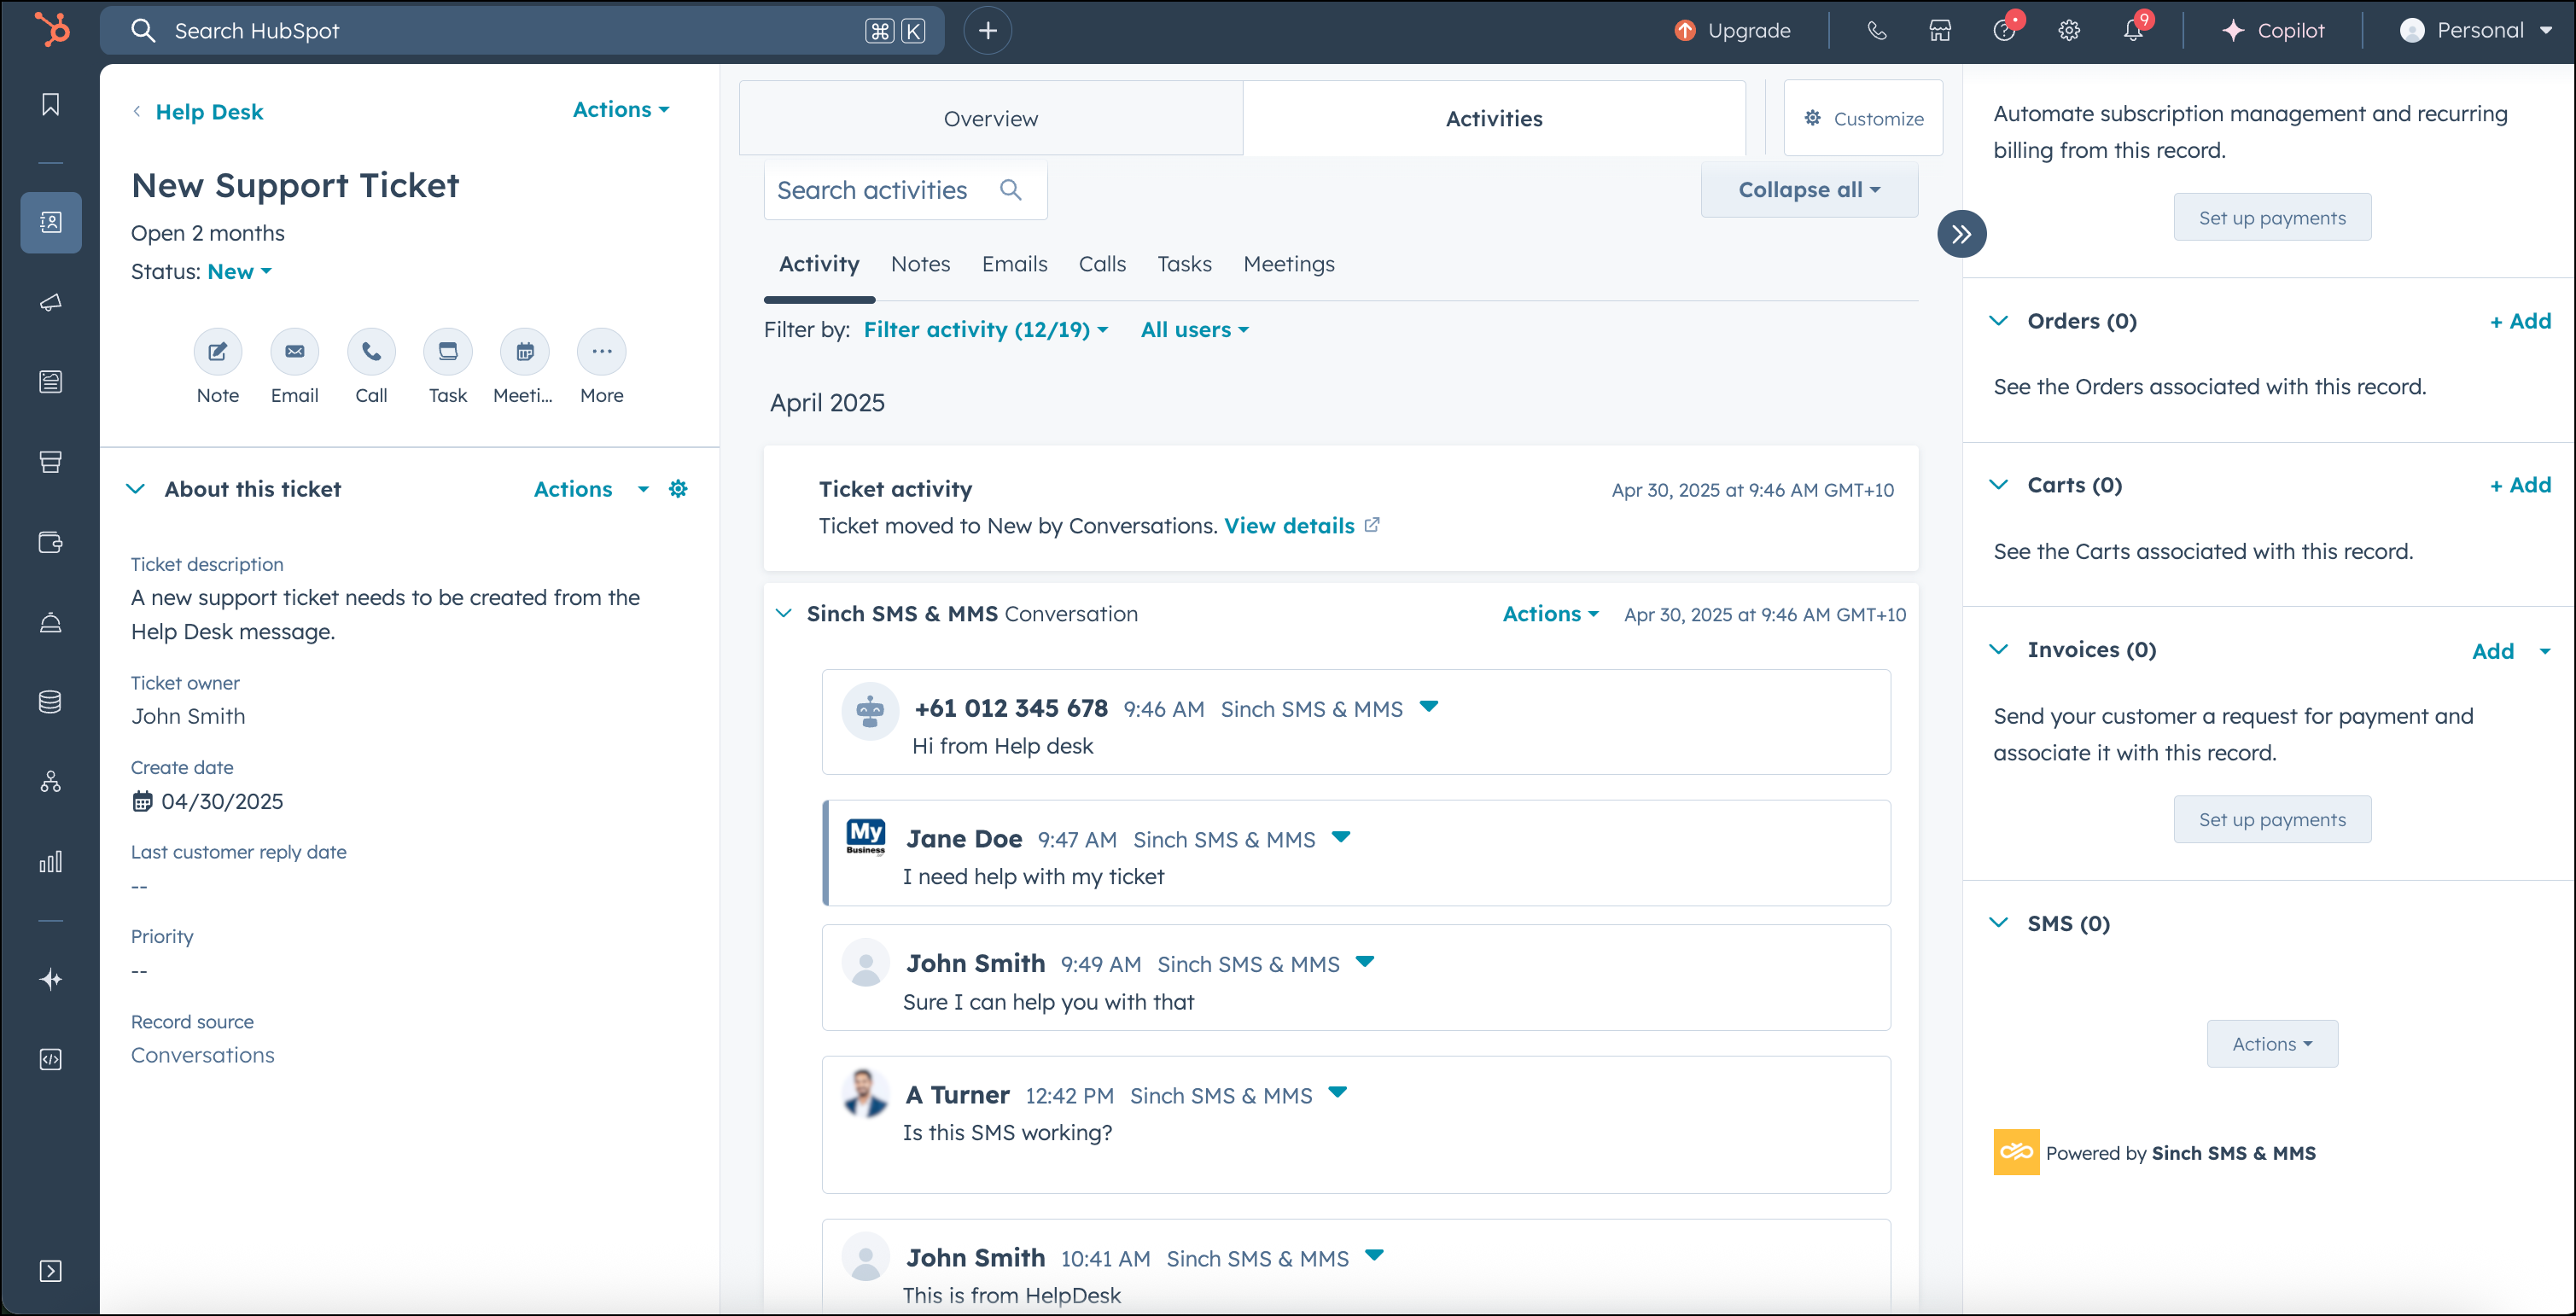Click the marketplace store icon
The image size is (2576, 1316).
pyautogui.click(x=1940, y=31)
